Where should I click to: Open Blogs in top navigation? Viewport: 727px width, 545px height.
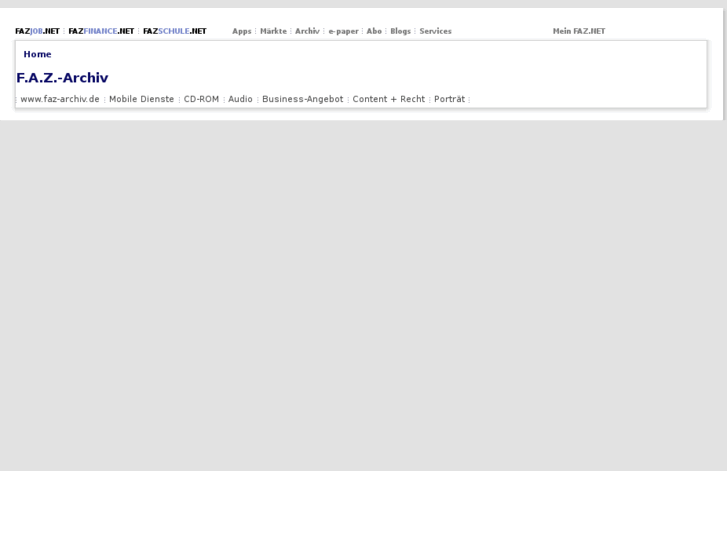pyautogui.click(x=401, y=31)
